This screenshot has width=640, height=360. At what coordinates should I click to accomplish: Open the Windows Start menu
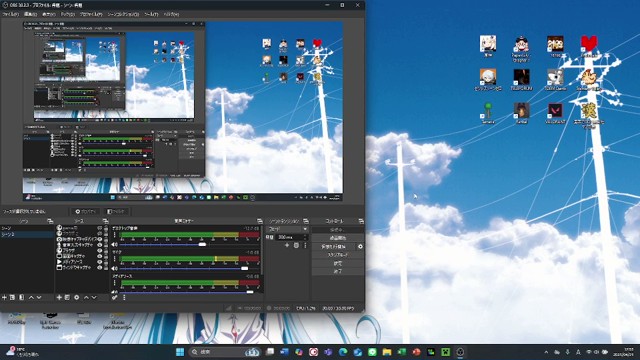[x=180, y=352]
